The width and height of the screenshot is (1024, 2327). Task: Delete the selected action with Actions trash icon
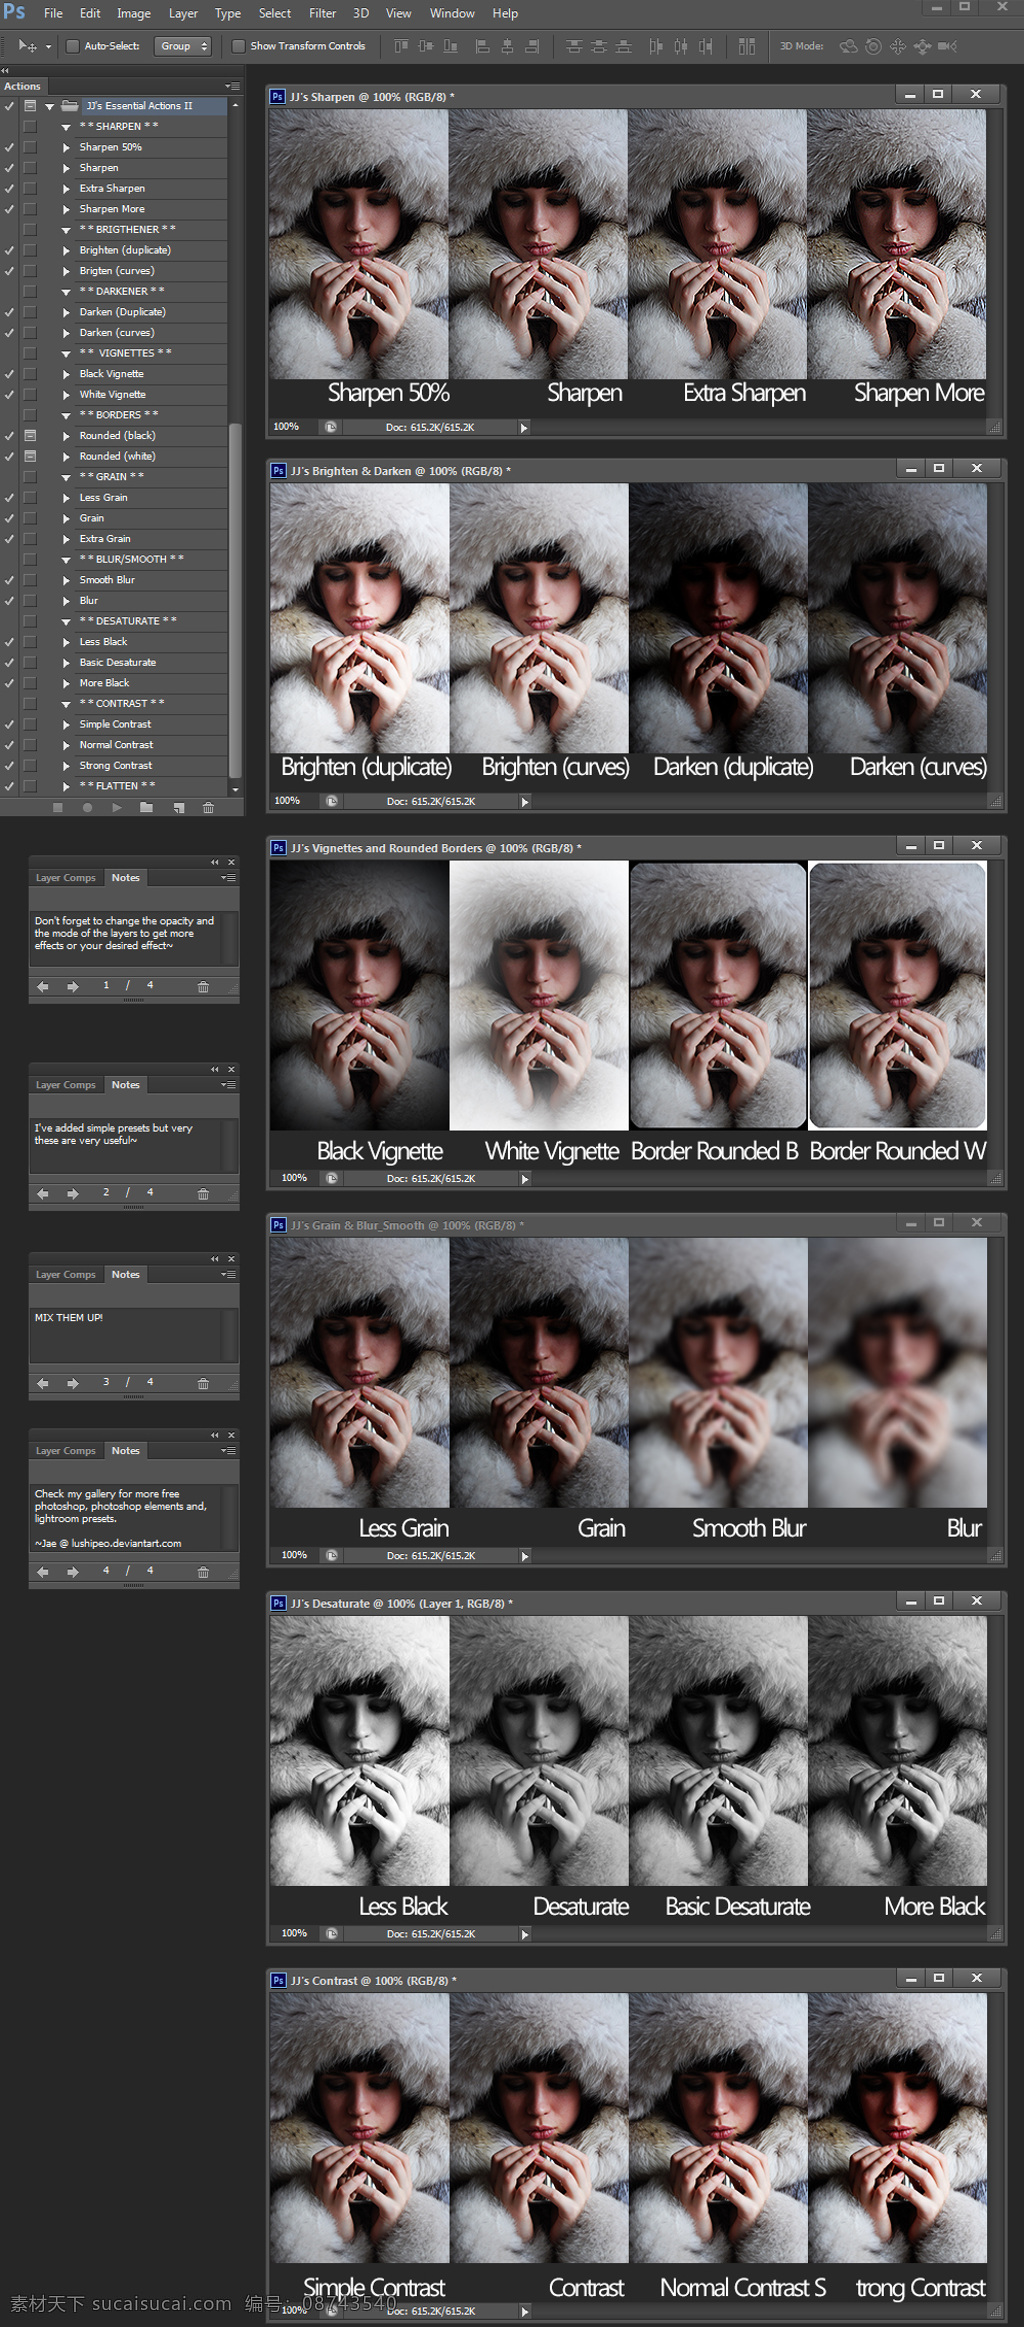[x=208, y=807]
